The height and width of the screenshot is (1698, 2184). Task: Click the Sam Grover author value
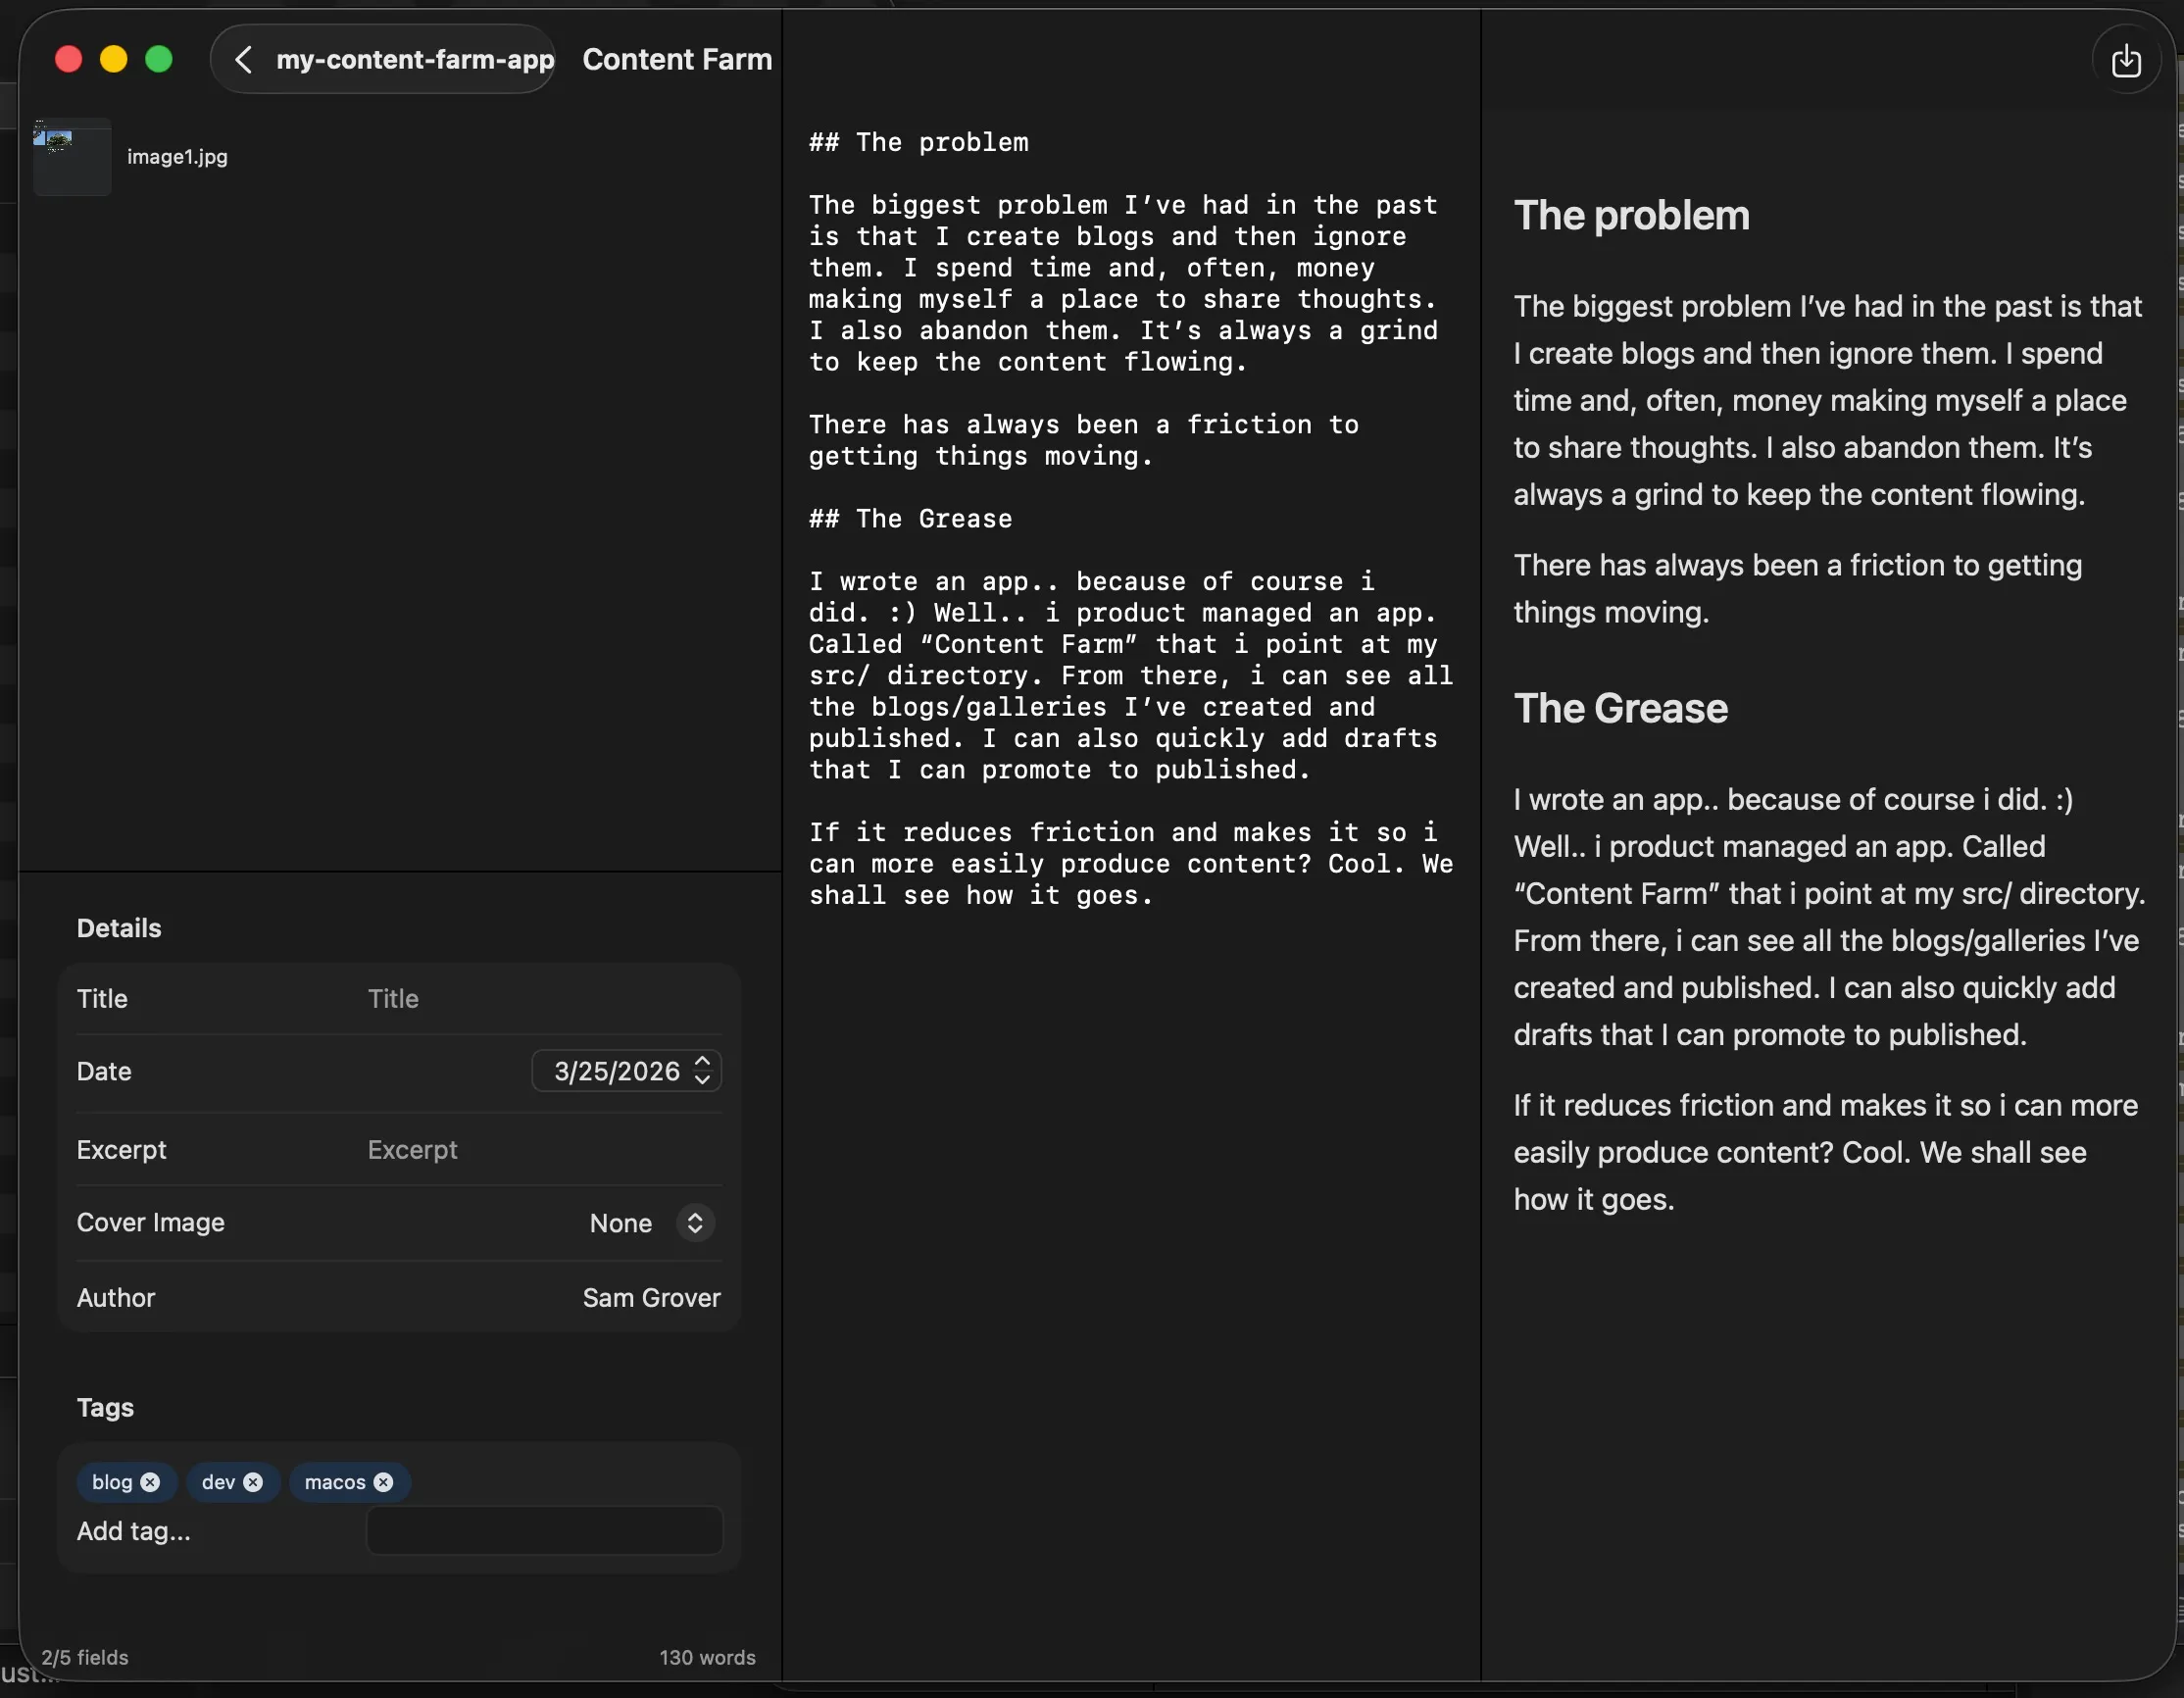click(x=651, y=1298)
